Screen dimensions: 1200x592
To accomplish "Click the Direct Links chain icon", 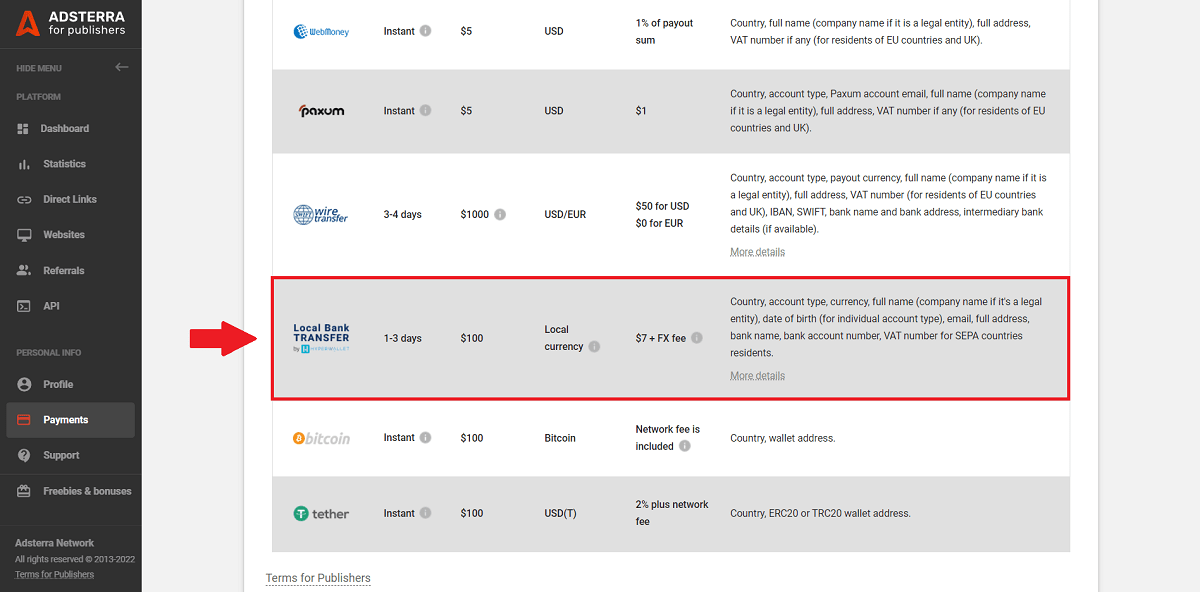I will click(24, 200).
